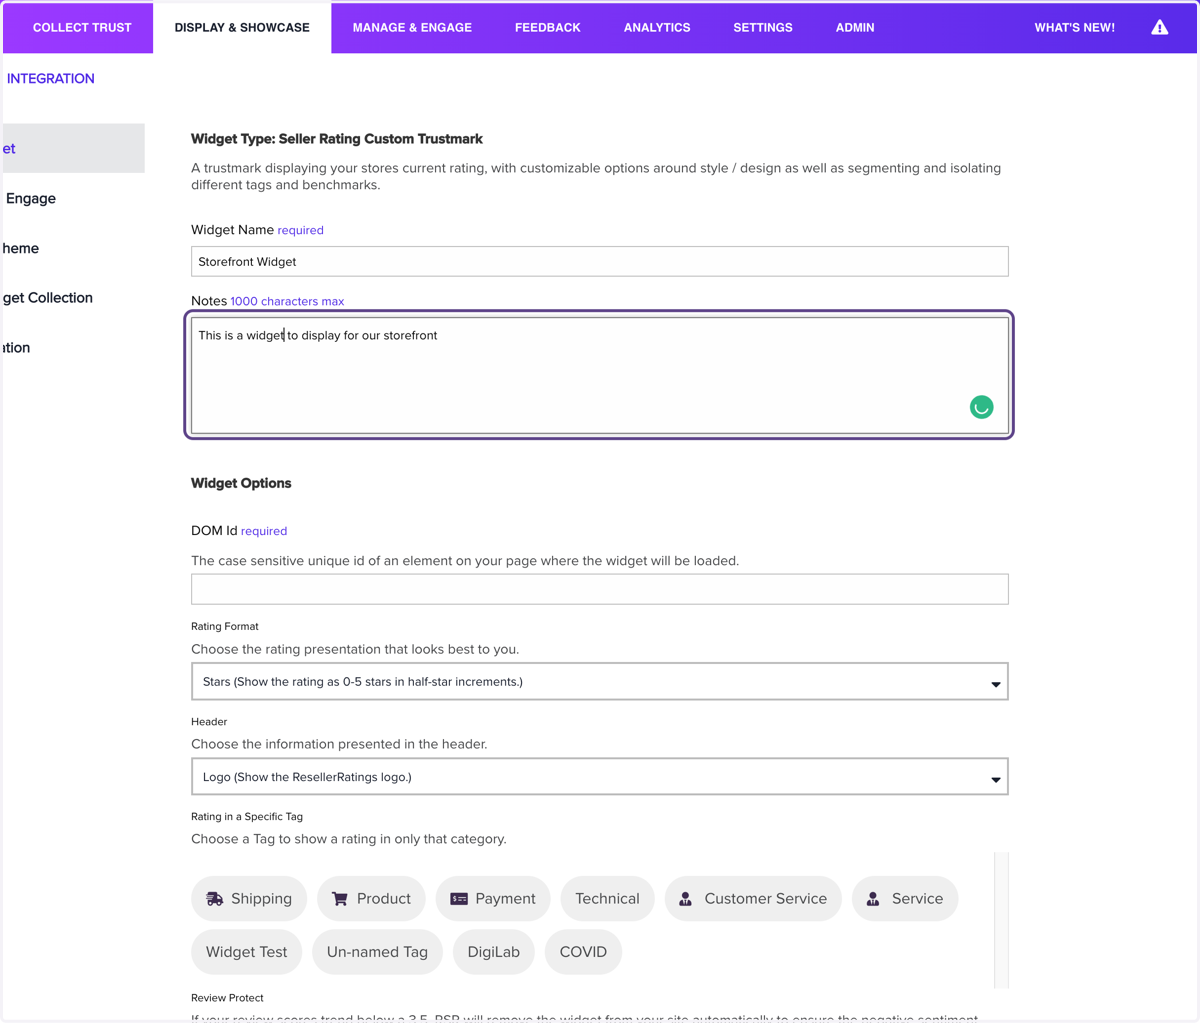Image resolution: width=1200 pixels, height=1023 pixels.
Task: Click the Widget Name input field
Action: (599, 261)
